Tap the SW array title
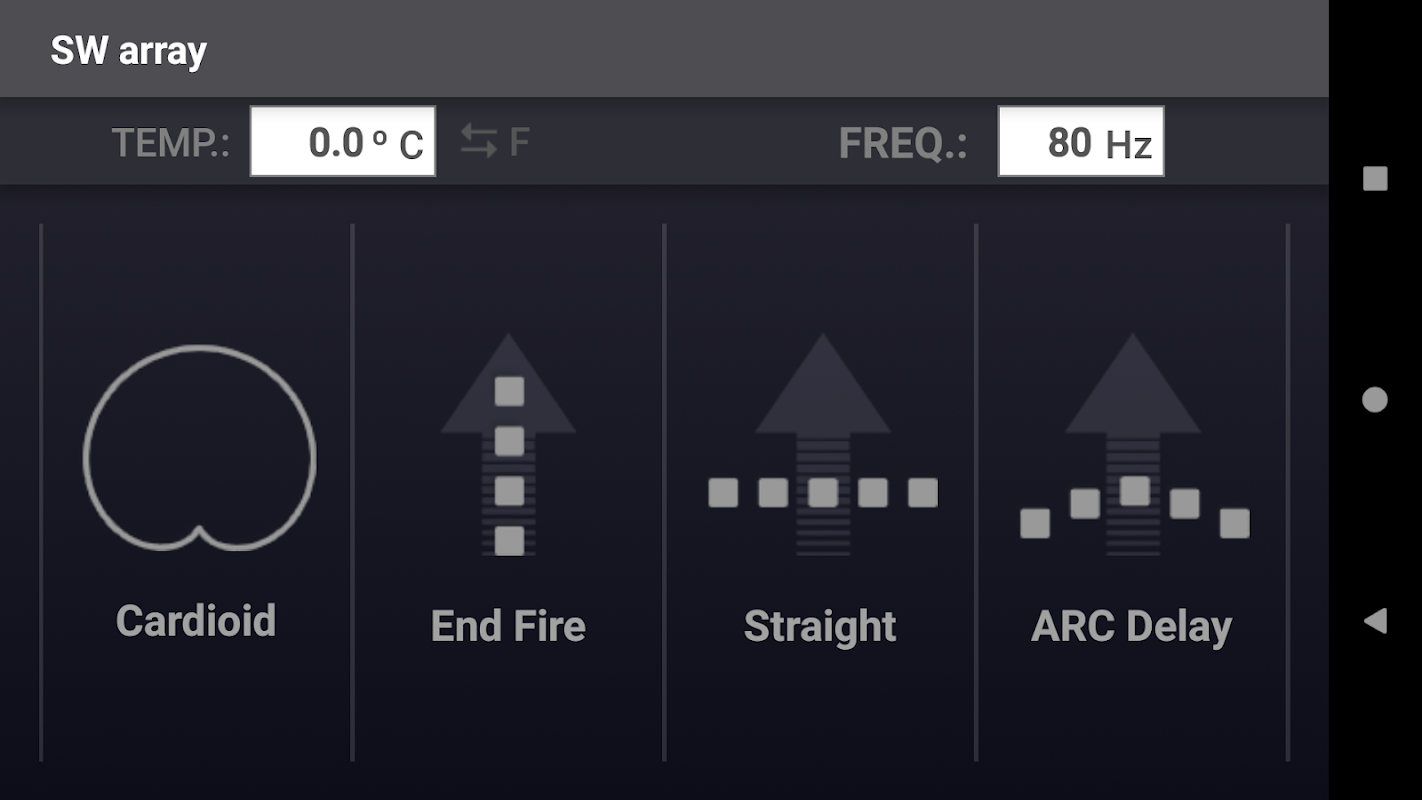Viewport: 1422px width, 800px height. point(128,50)
